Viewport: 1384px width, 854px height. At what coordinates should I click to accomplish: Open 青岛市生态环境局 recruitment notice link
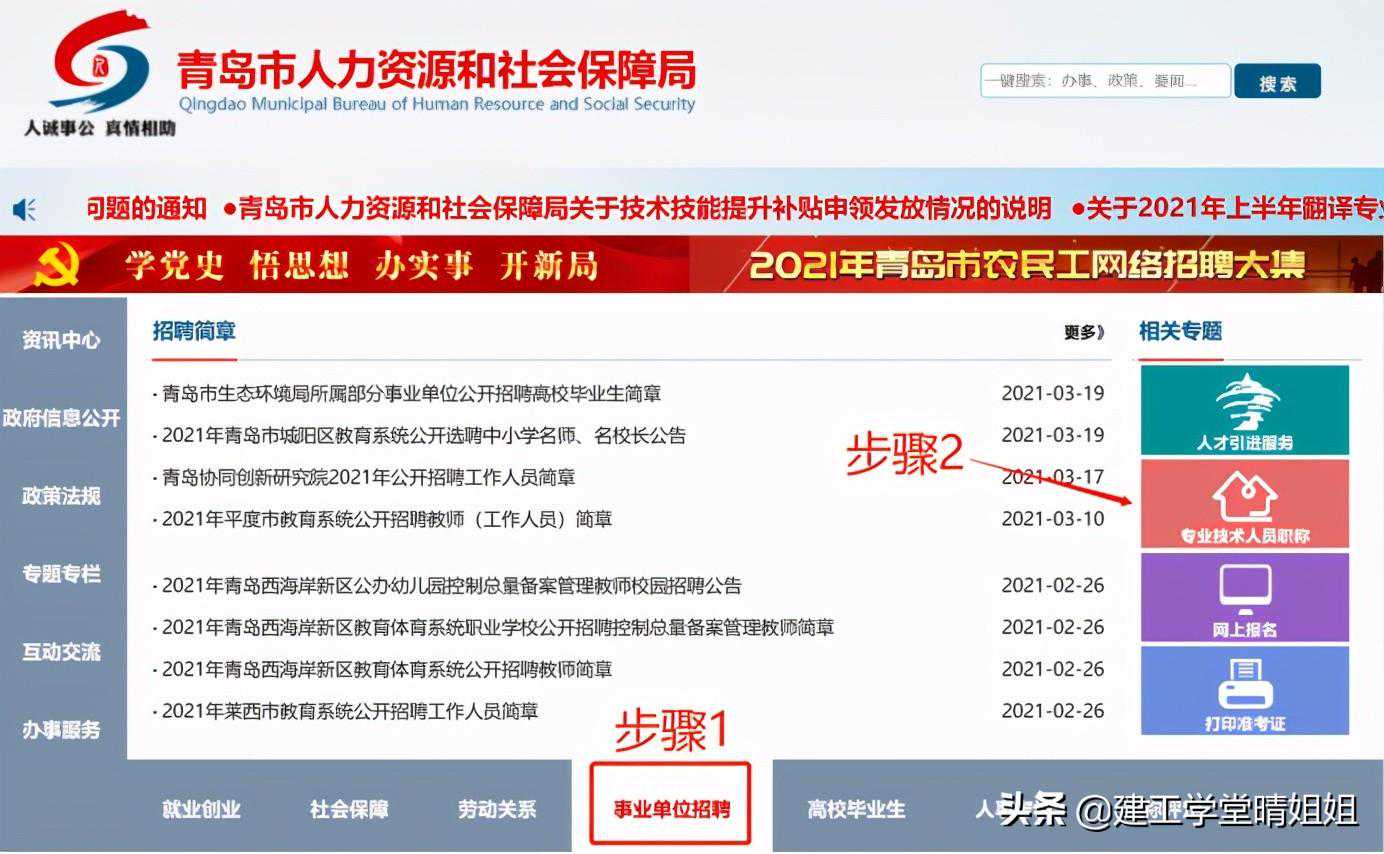[411, 394]
